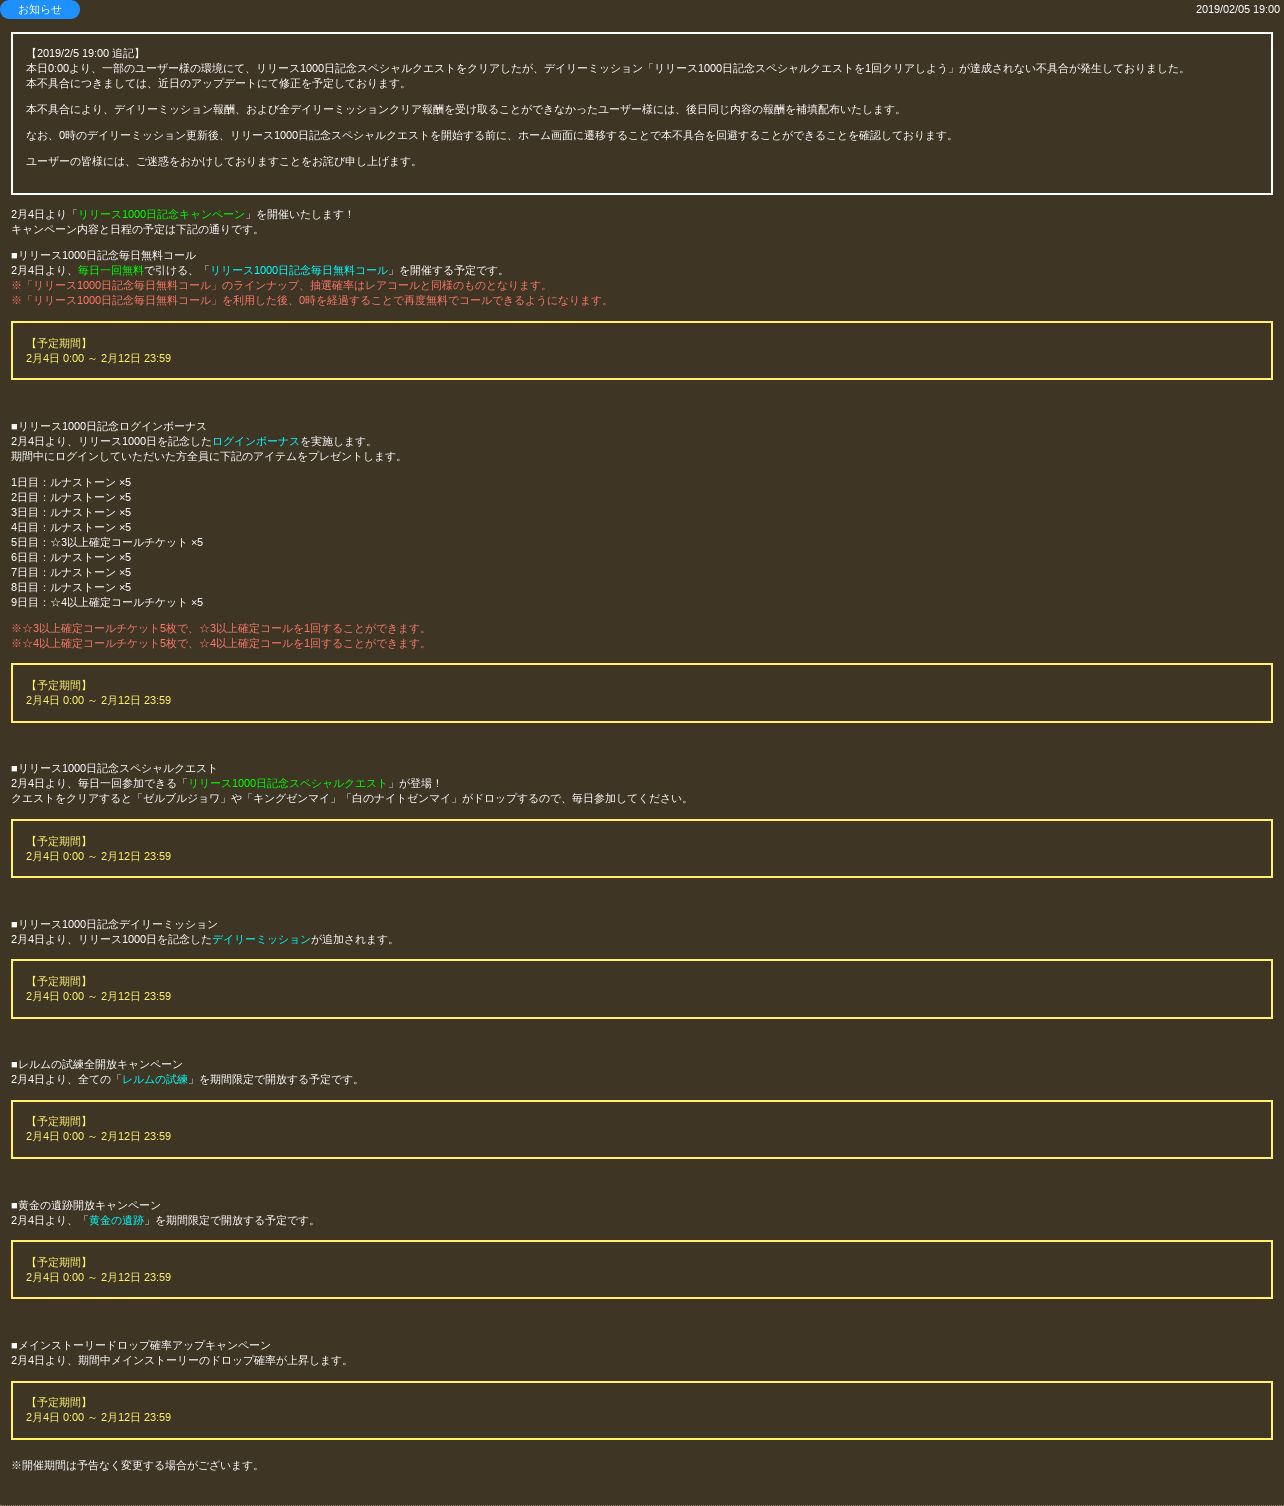1284x1506 pixels.
Task: Open the cyan レルムの試練 link
Action: point(155,1079)
